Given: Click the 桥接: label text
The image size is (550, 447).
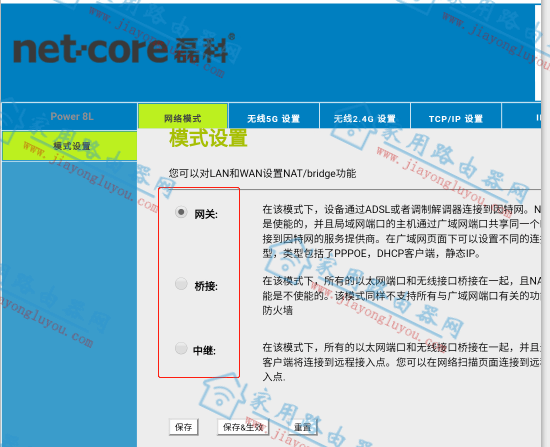Looking at the screenshot, I should pos(206,286).
